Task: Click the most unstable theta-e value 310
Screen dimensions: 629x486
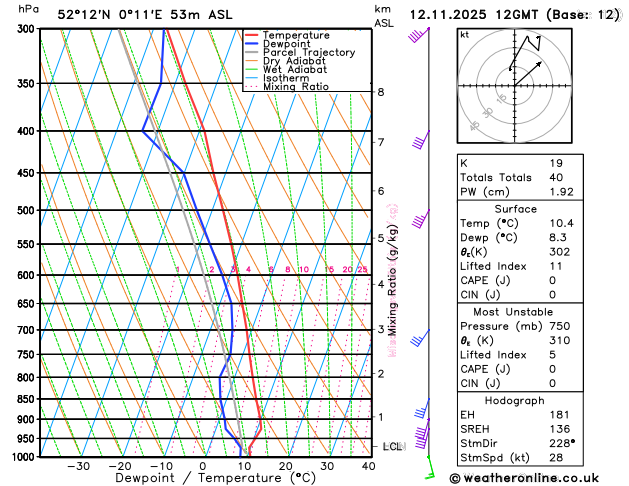Action: pyautogui.click(x=559, y=340)
